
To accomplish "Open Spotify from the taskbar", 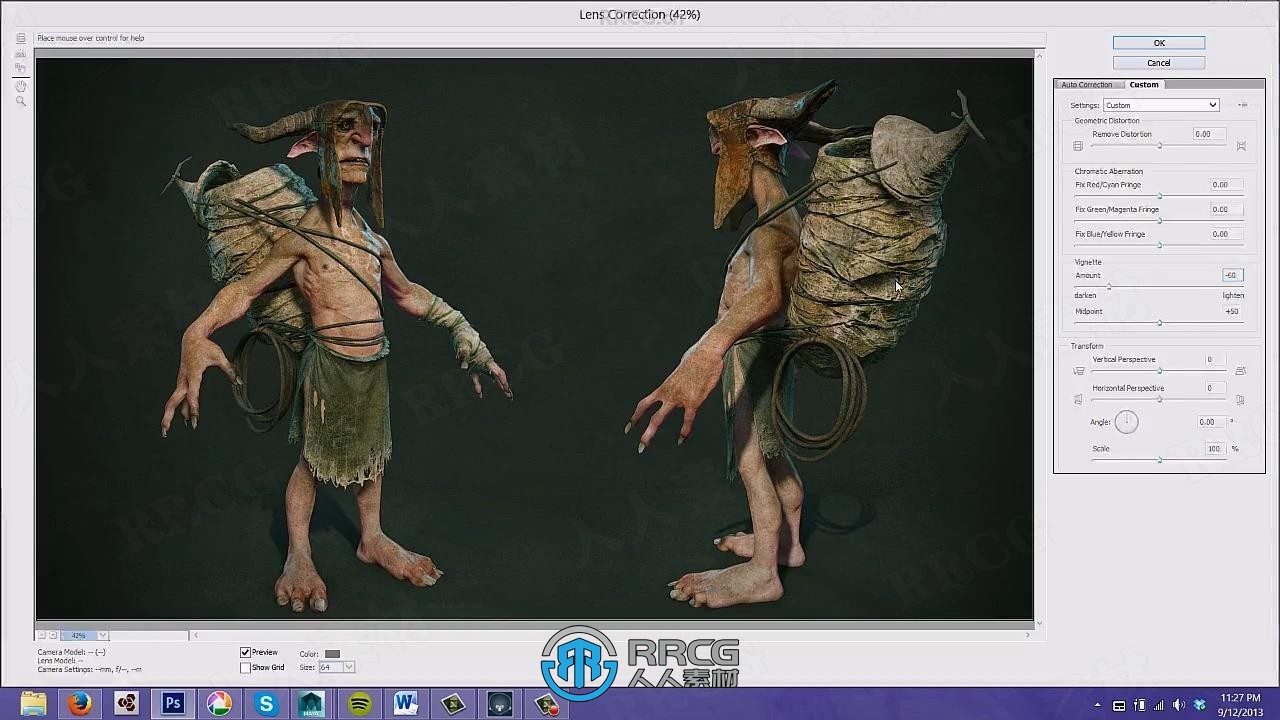I will tap(359, 704).
